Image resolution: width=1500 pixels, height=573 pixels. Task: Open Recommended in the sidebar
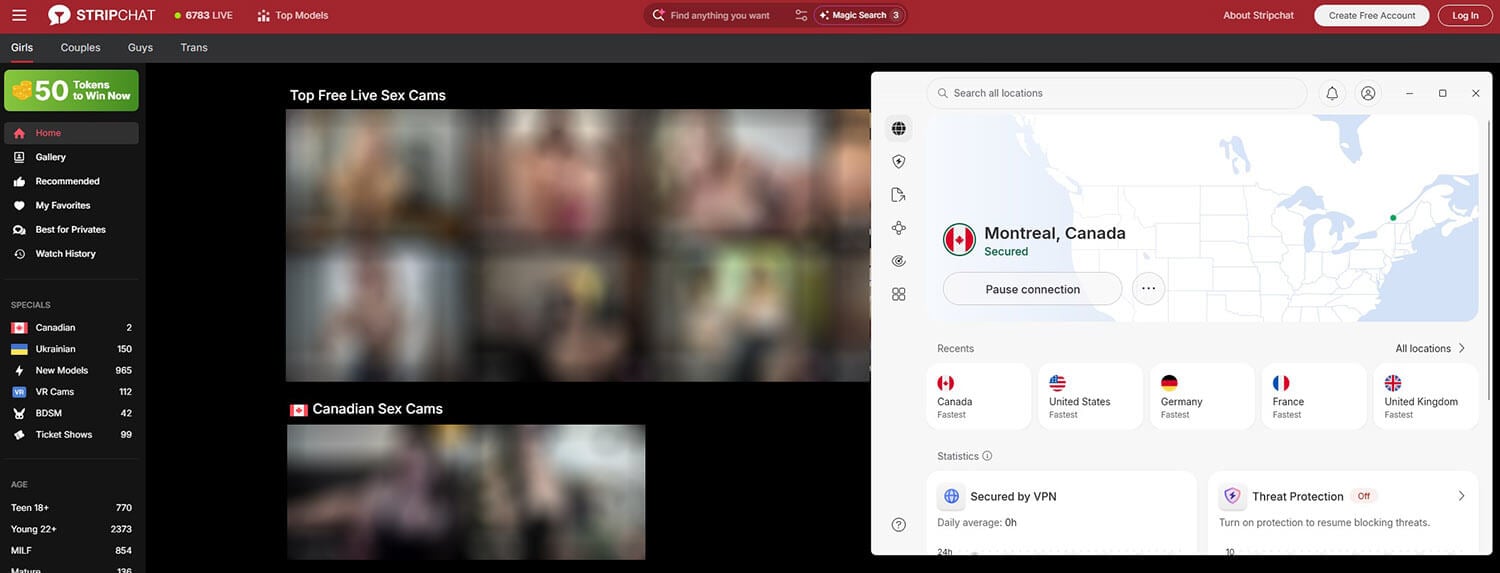pos(71,181)
